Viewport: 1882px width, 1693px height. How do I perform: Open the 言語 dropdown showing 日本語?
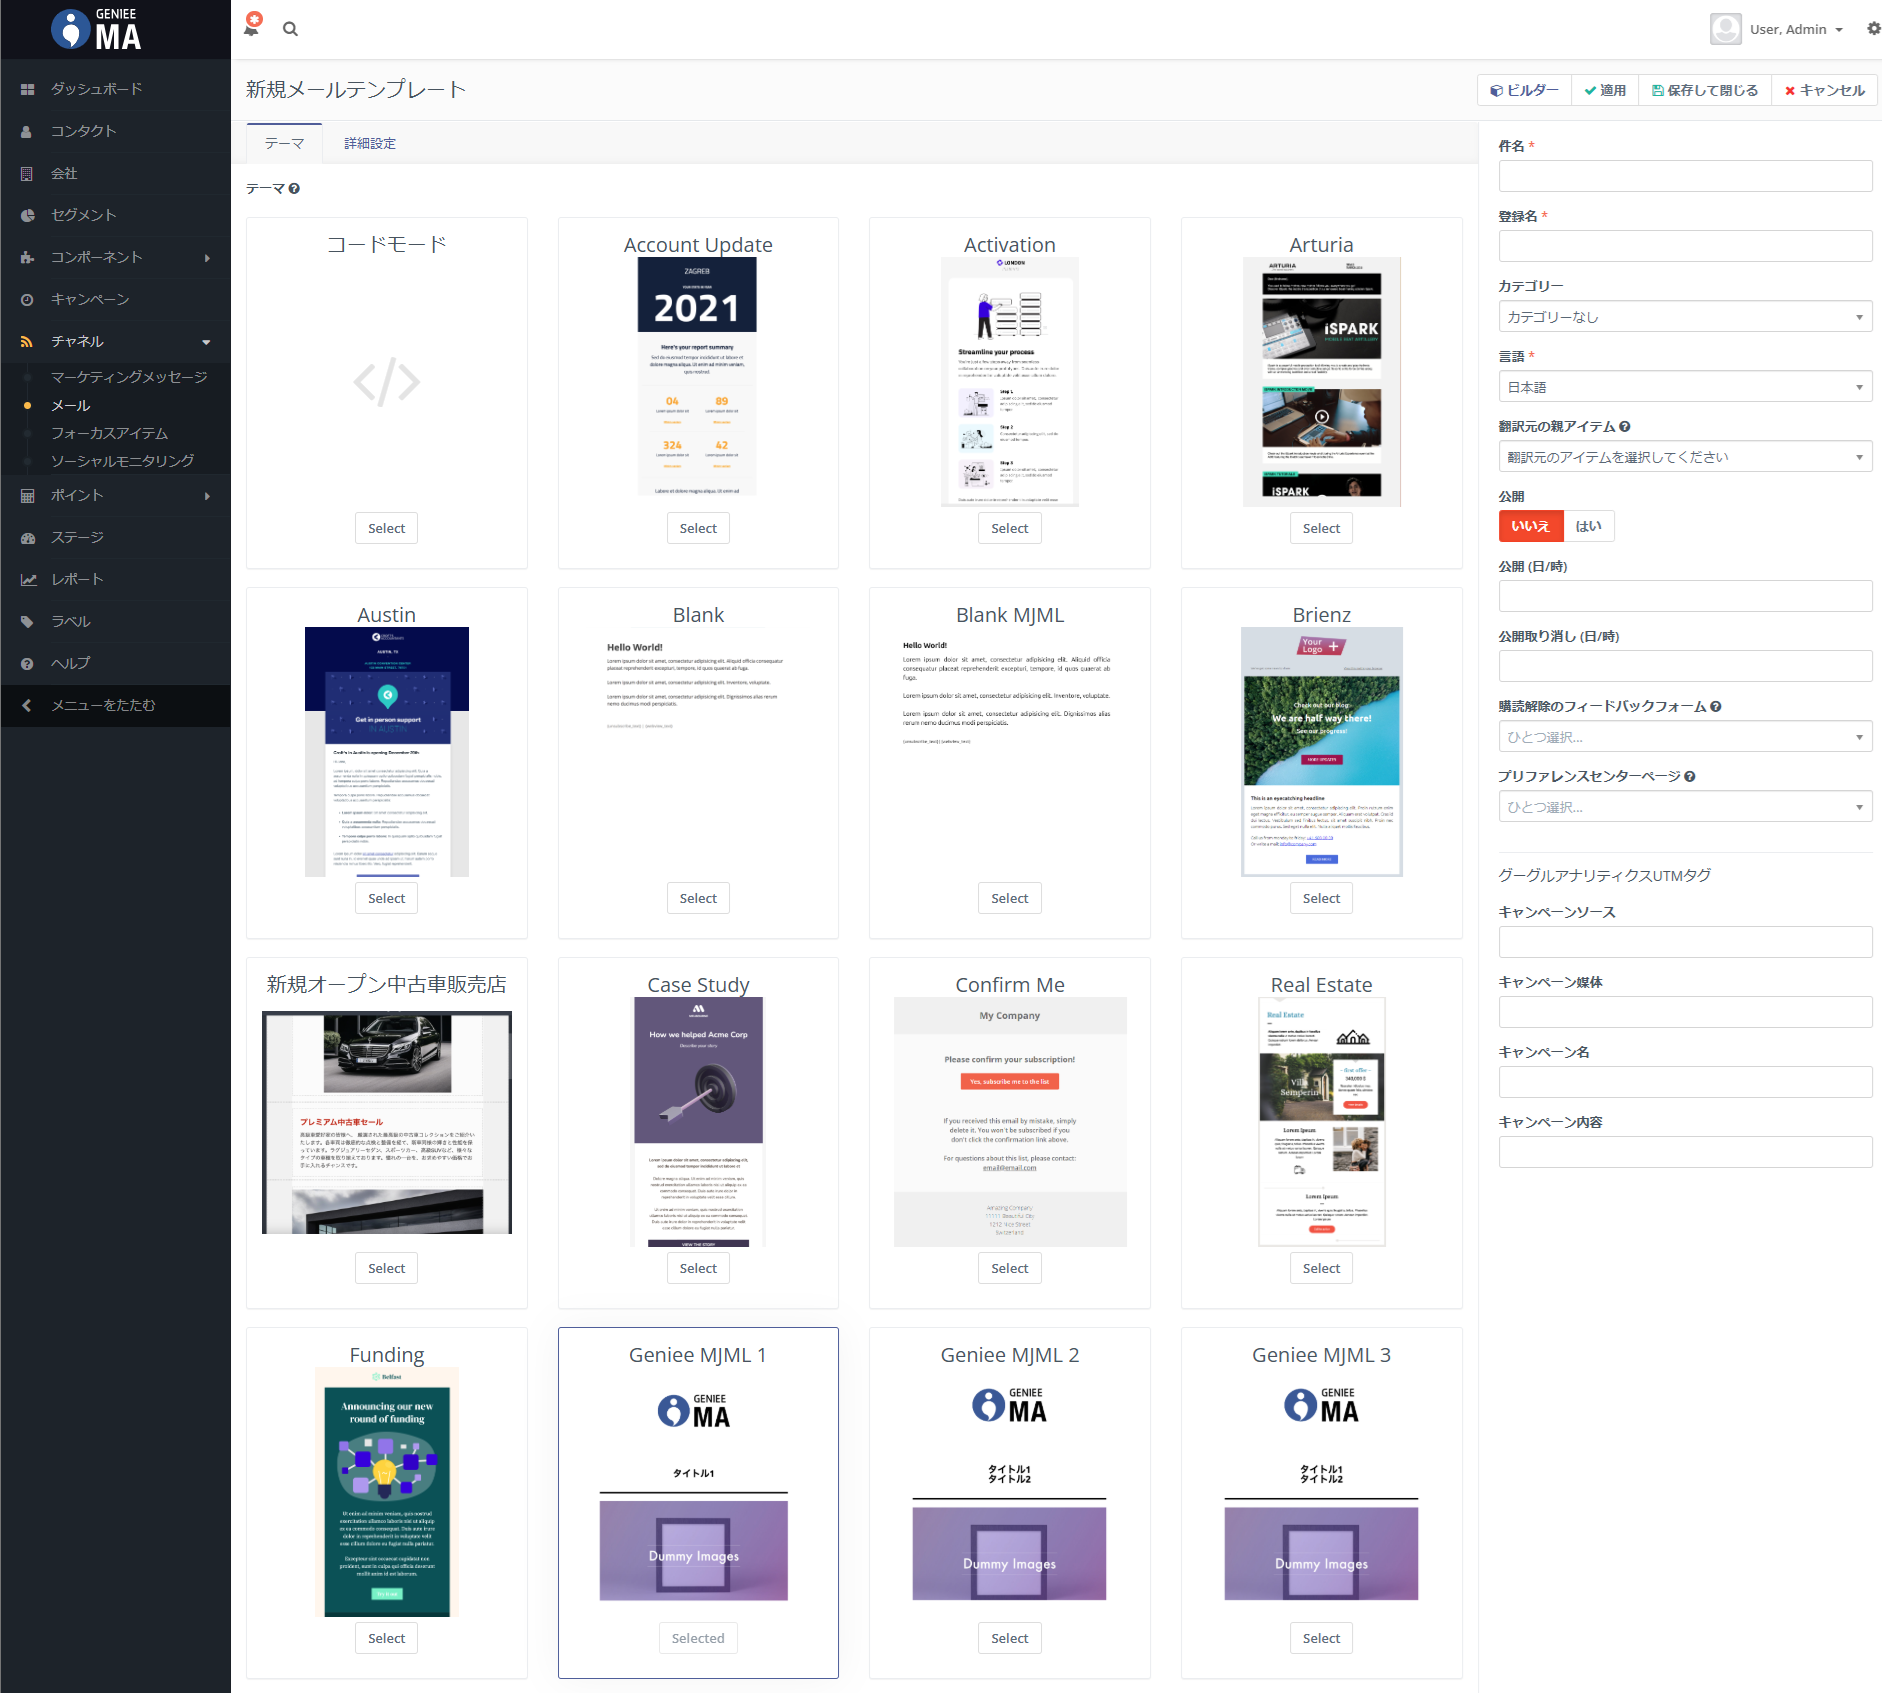tap(1684, 387)
